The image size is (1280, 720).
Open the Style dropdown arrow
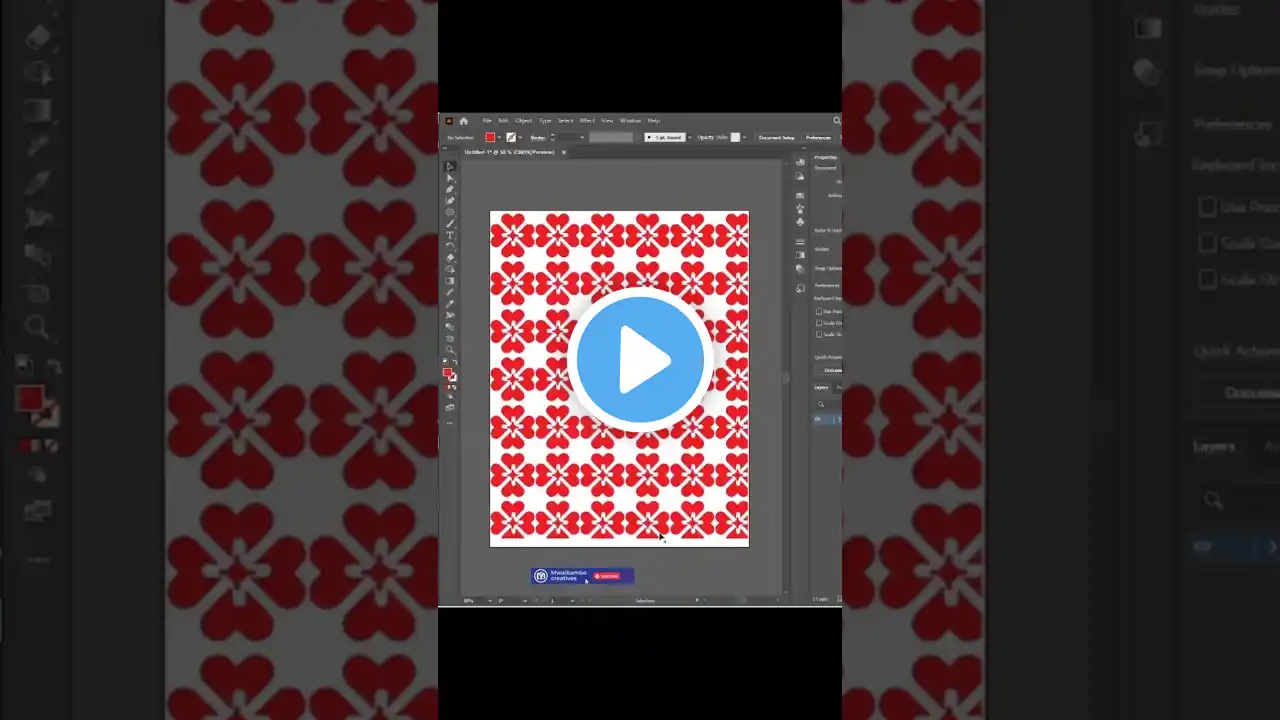coord(744,138)
